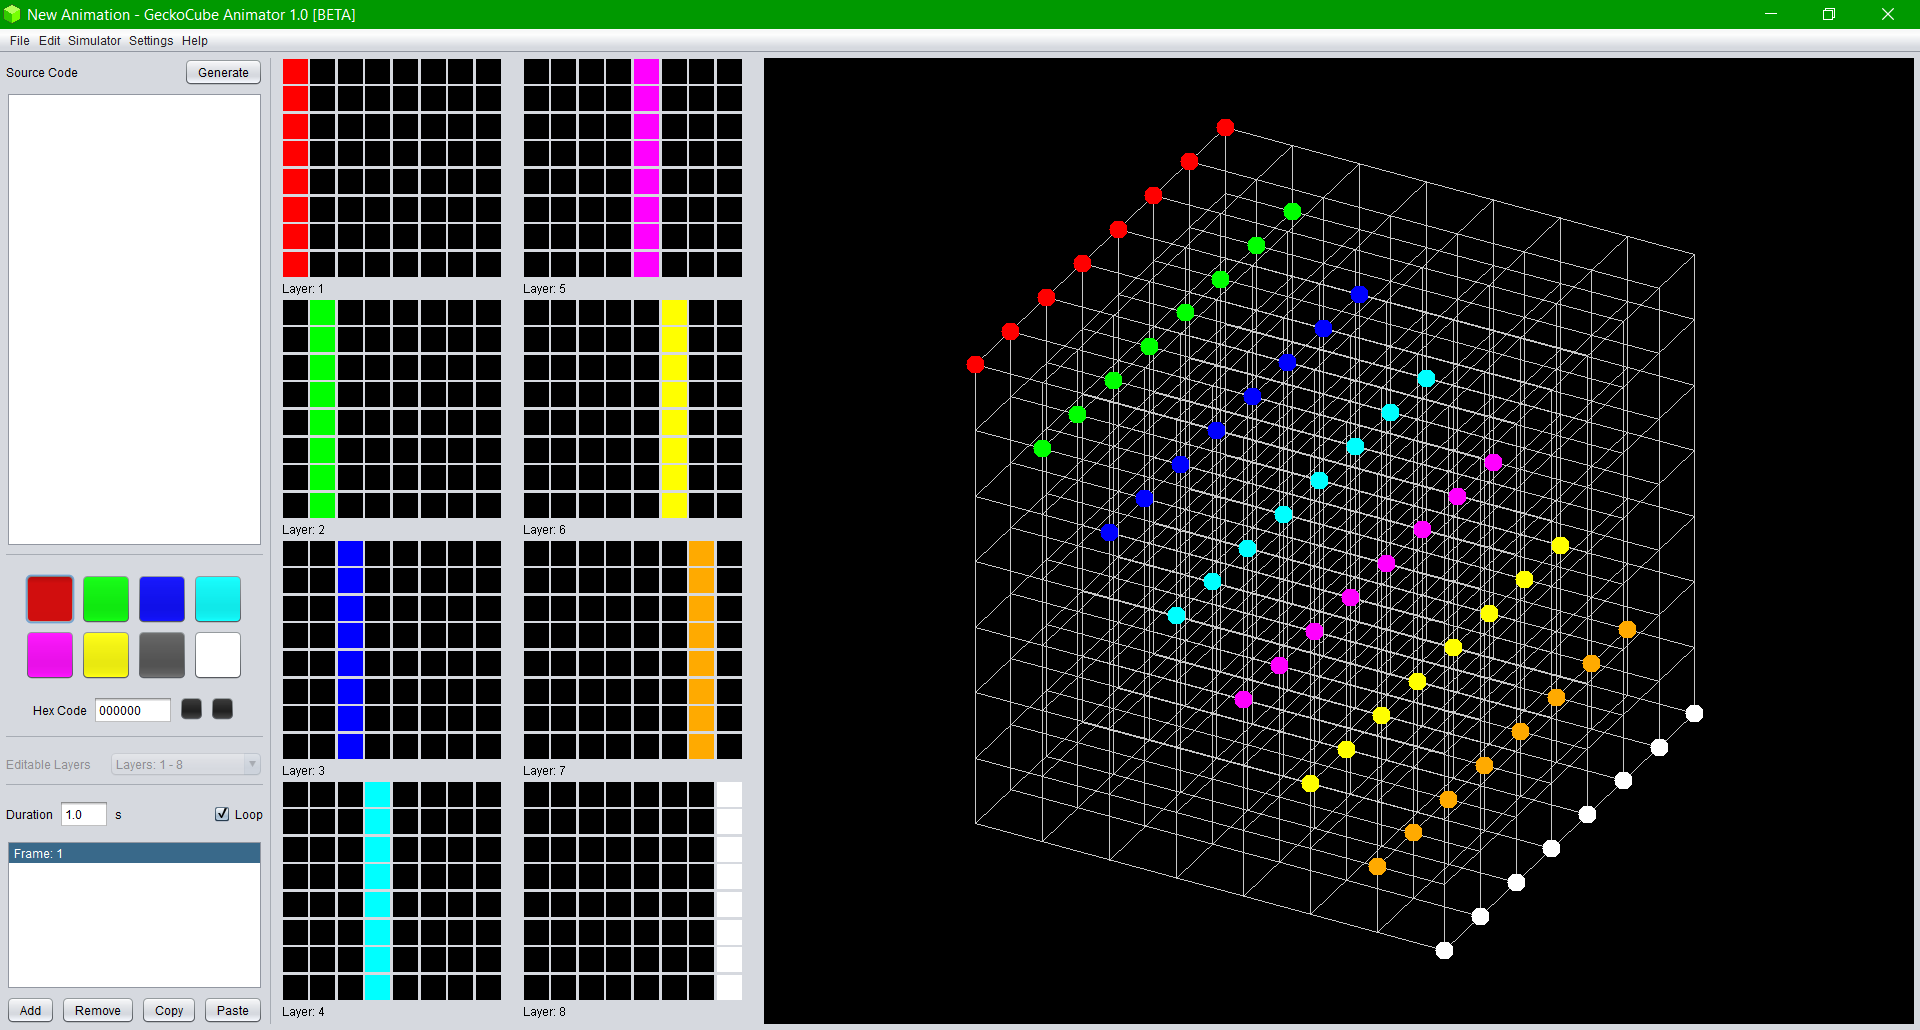1920x1030 pixels.
Task: Select the white color swatch
Action: click(217, 655)
